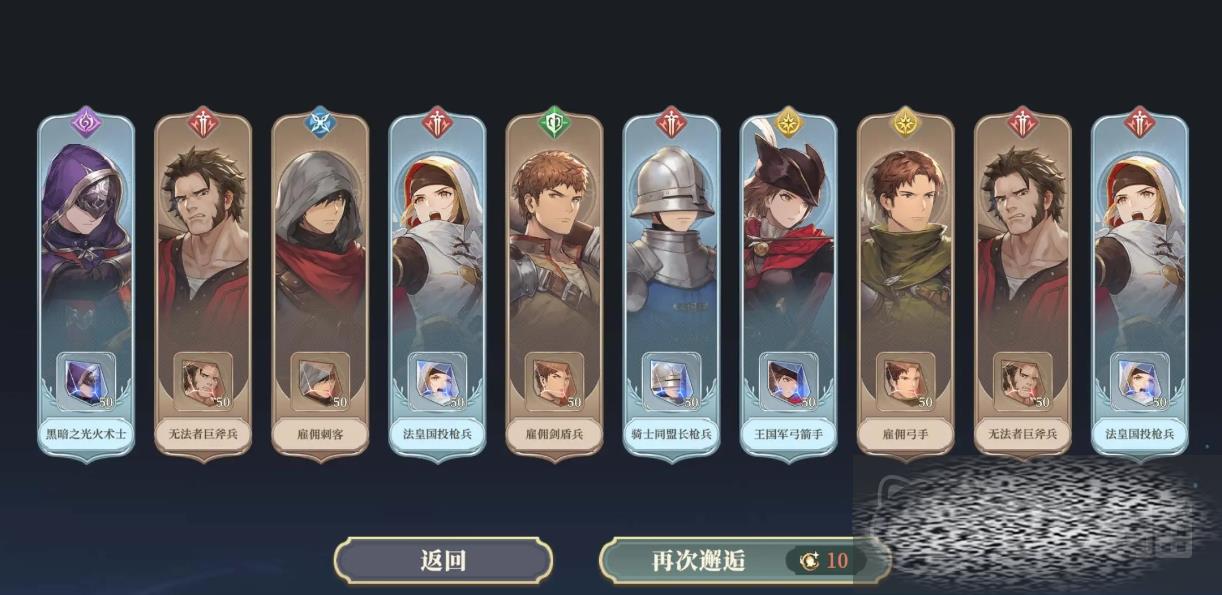Click the 返回 button
Image resolution: width=1222 pixels, height=595 pixels.
pos(443,560)
